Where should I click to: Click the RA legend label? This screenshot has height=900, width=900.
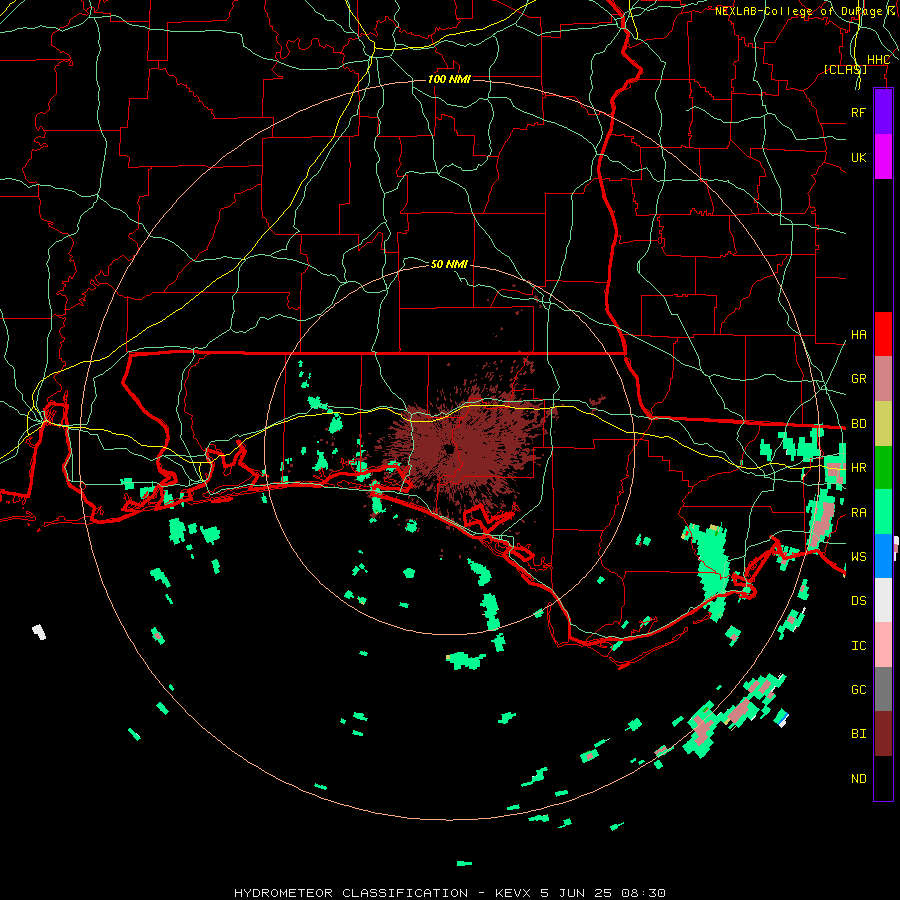tap(858, 513)
